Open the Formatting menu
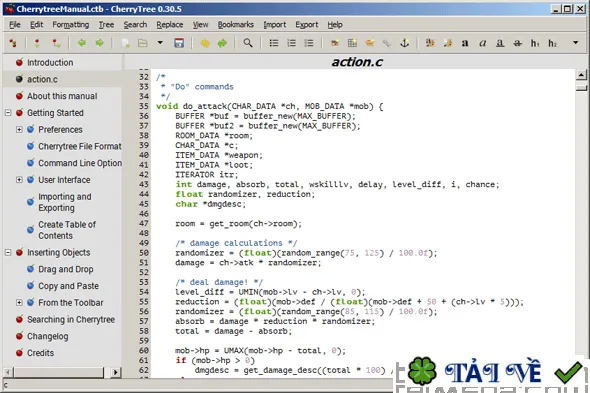Viewport: 590px width, 393px height. coord(71,25)
